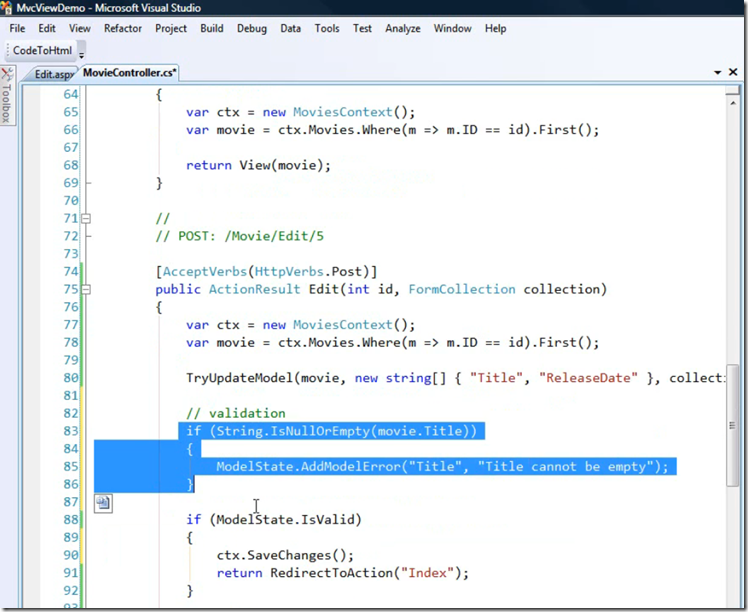Open the Project menu
Image resolution: width=748 pixels, height=612 pixels.
[171, 29]
